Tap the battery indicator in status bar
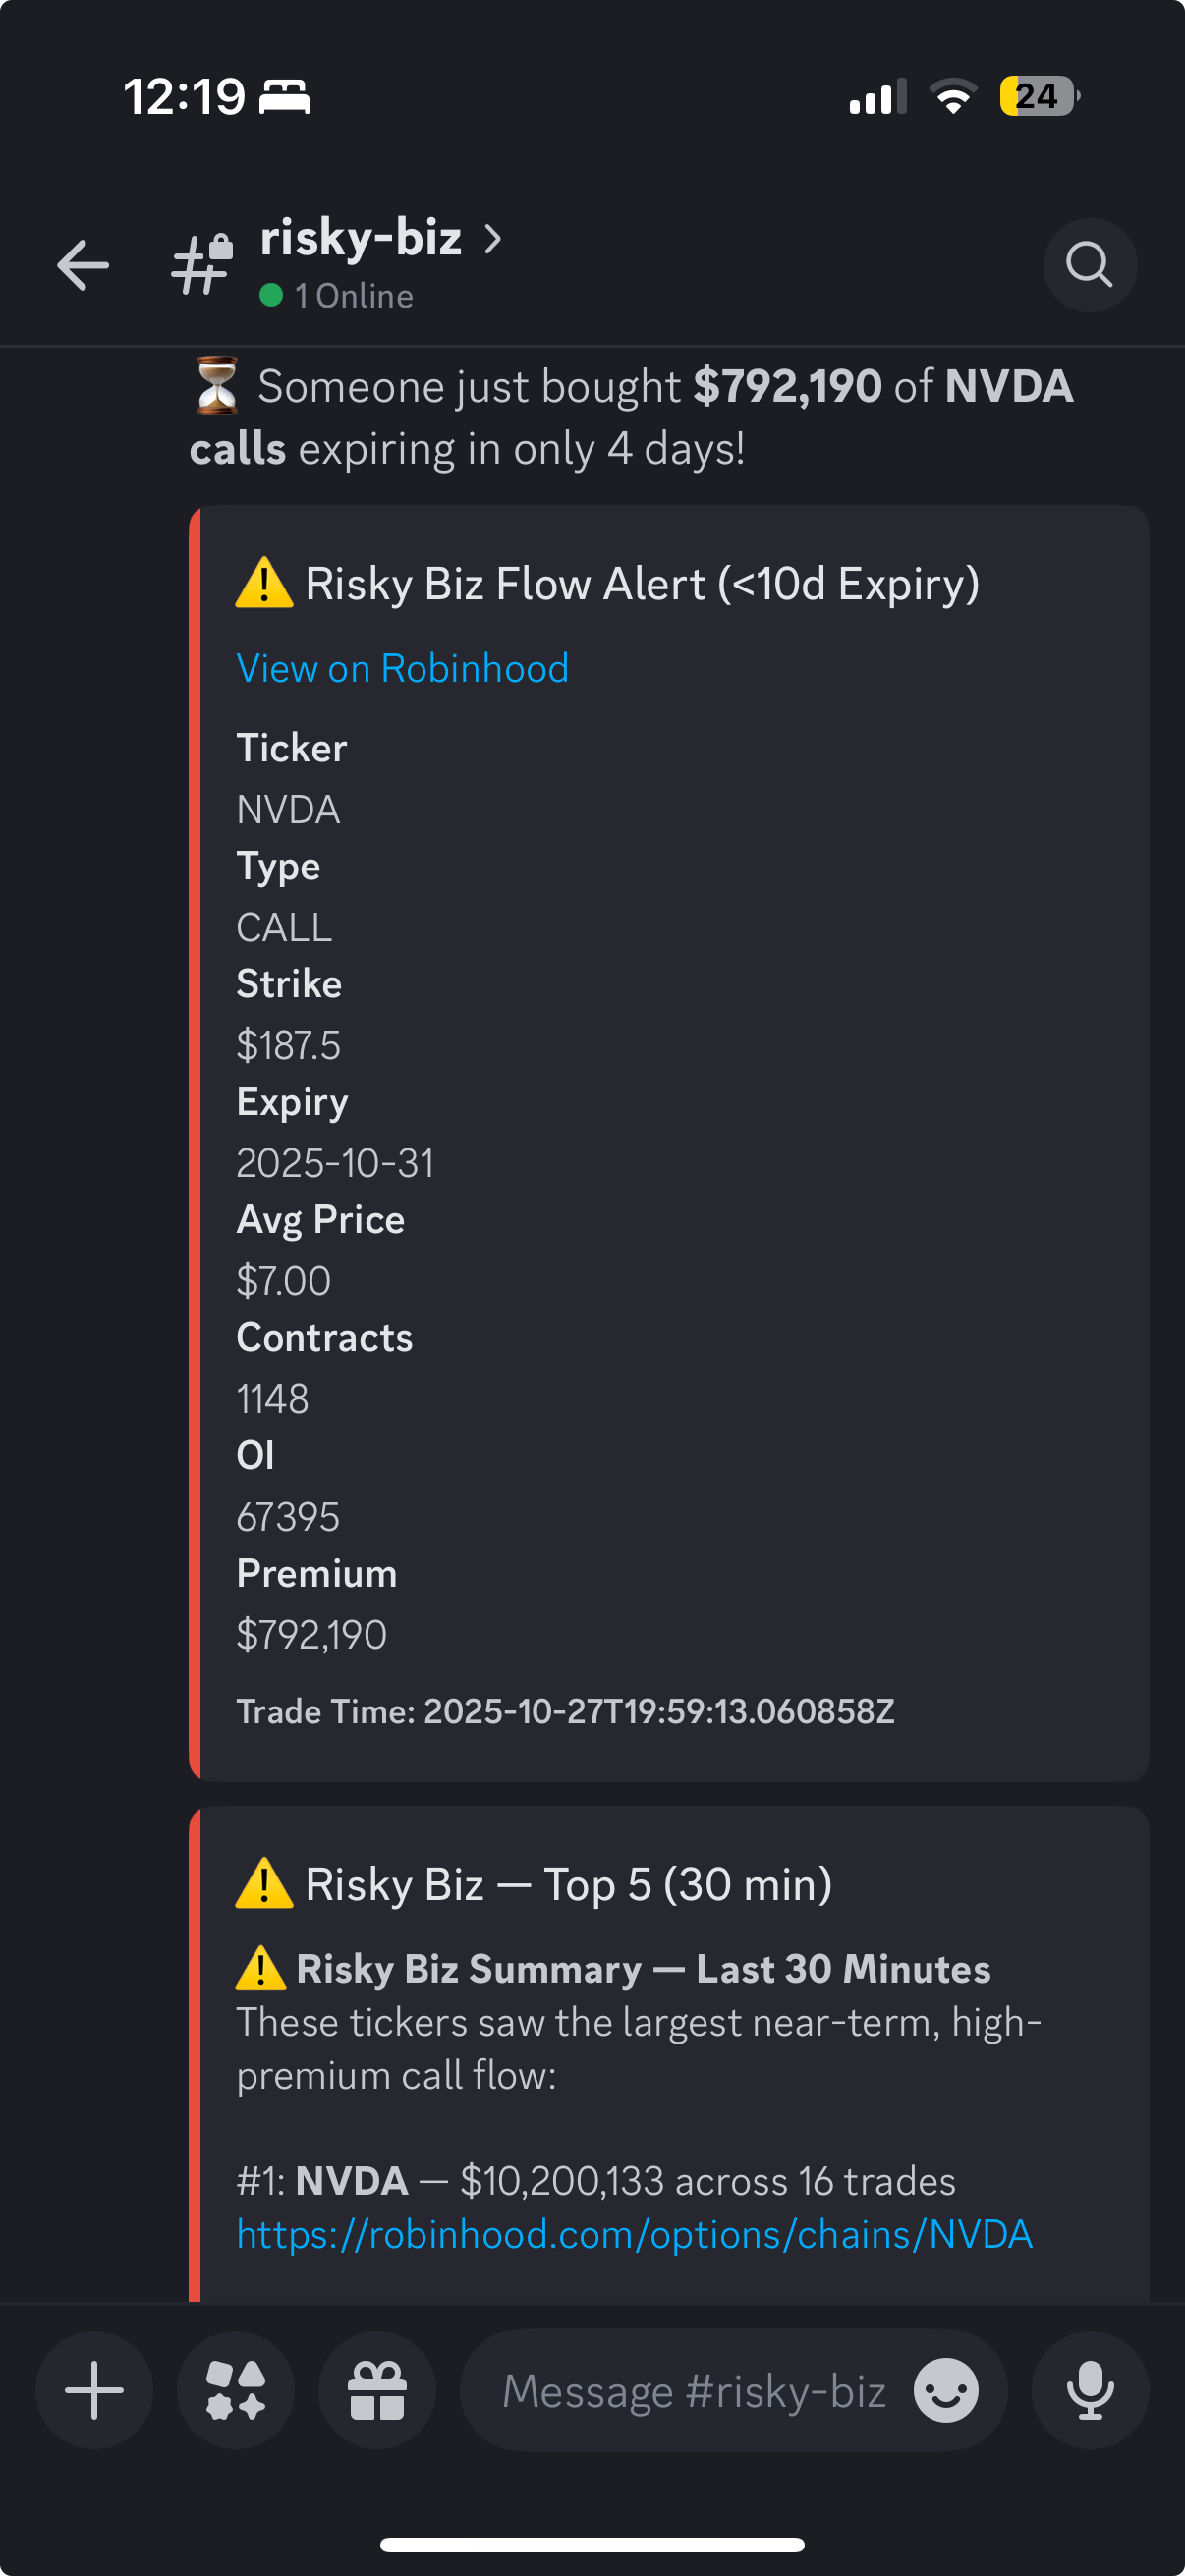The height and width of the screenshot is (2576, 1185). (x=1039, y=97)
